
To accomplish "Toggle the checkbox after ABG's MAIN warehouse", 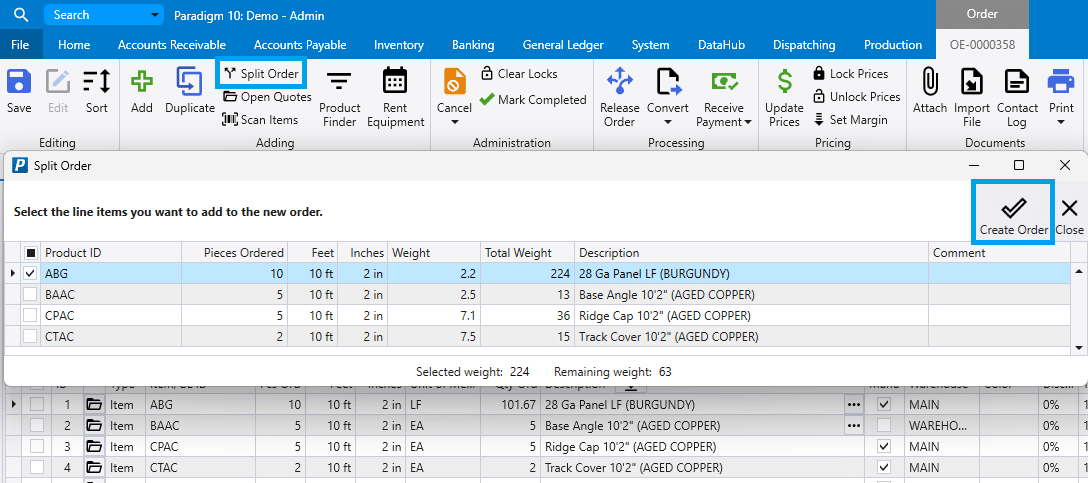I will coord(884,404).
